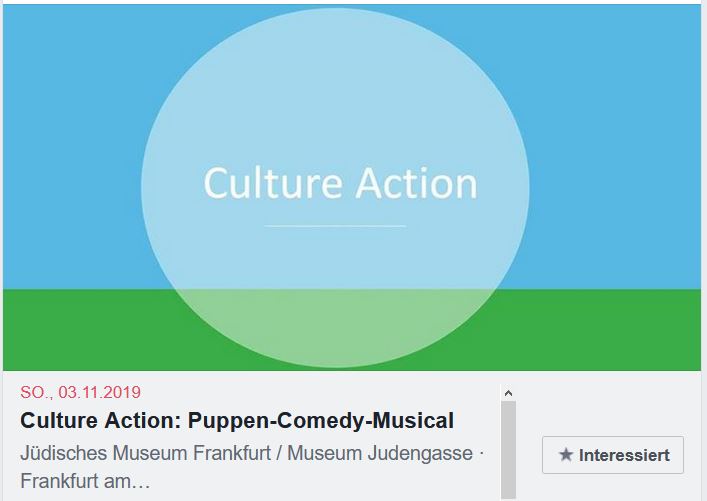Click the word Jüdisches in the location line
This screenshot has width=707, height=501.
[63, 453]
